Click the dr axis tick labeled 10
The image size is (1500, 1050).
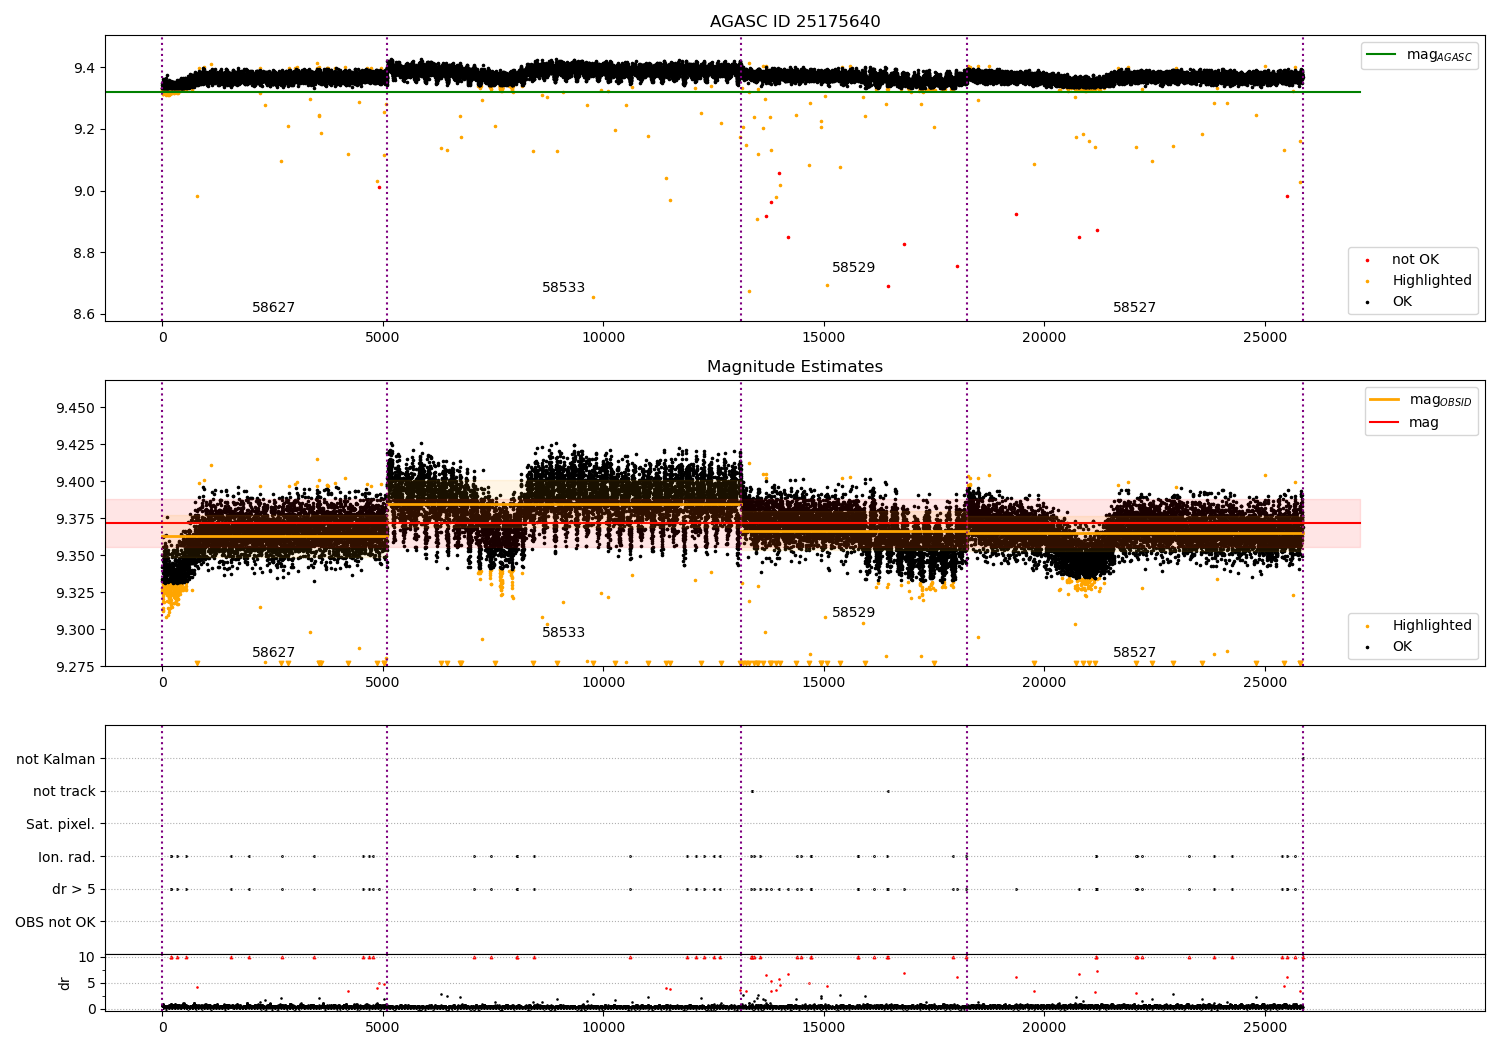(87, 957)
